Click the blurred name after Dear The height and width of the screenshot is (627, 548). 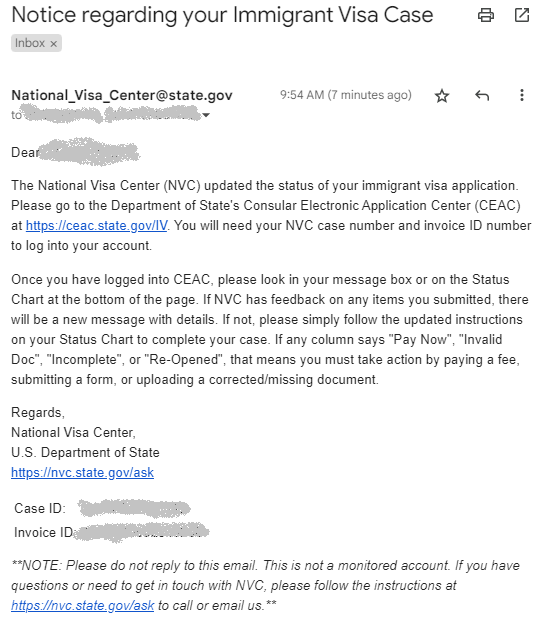89,152
